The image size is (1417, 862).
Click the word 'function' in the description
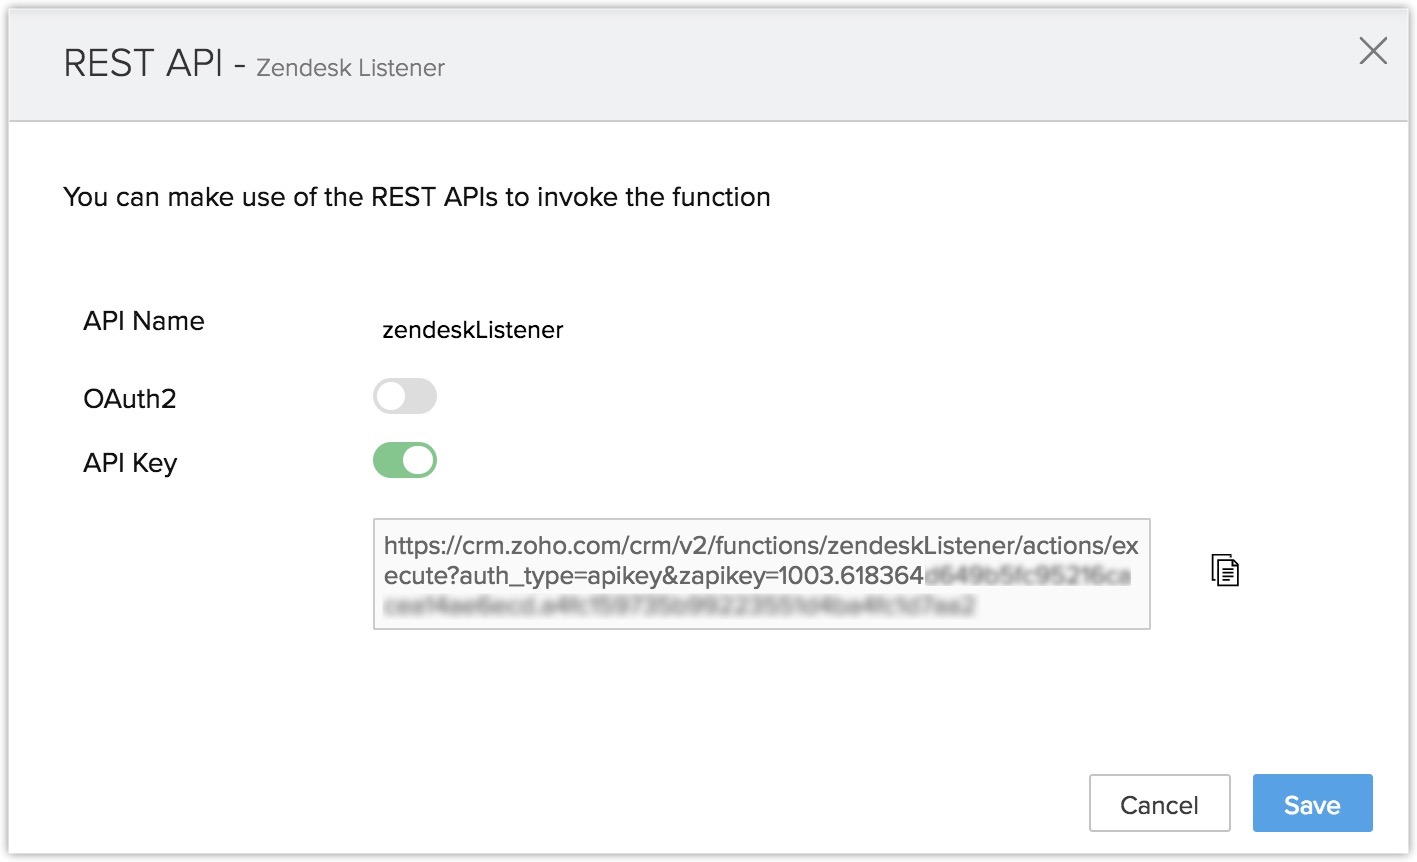point(720,197)
